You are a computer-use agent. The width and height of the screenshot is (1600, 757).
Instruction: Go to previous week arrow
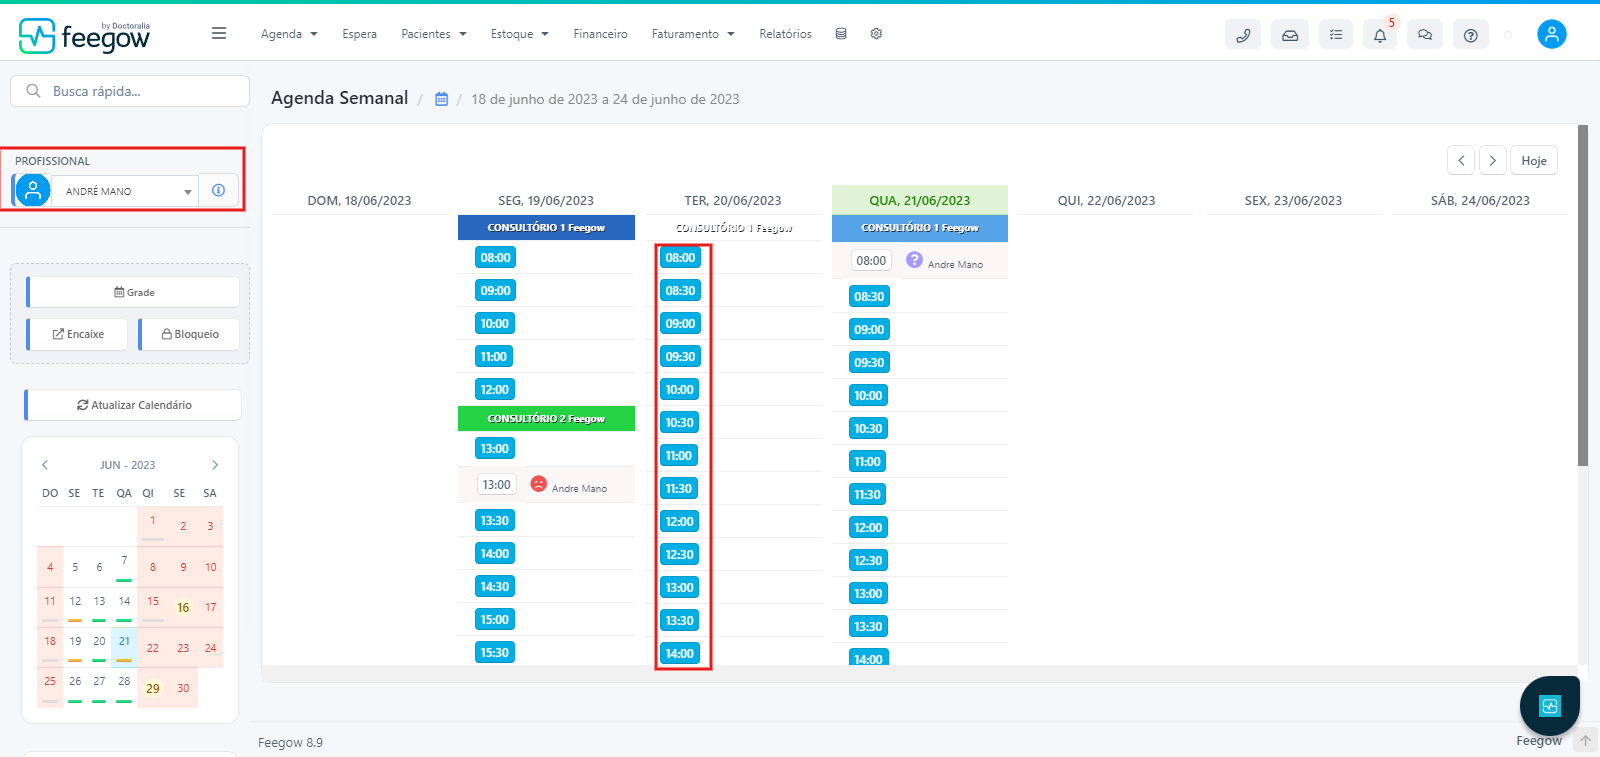click(1461, 160)
